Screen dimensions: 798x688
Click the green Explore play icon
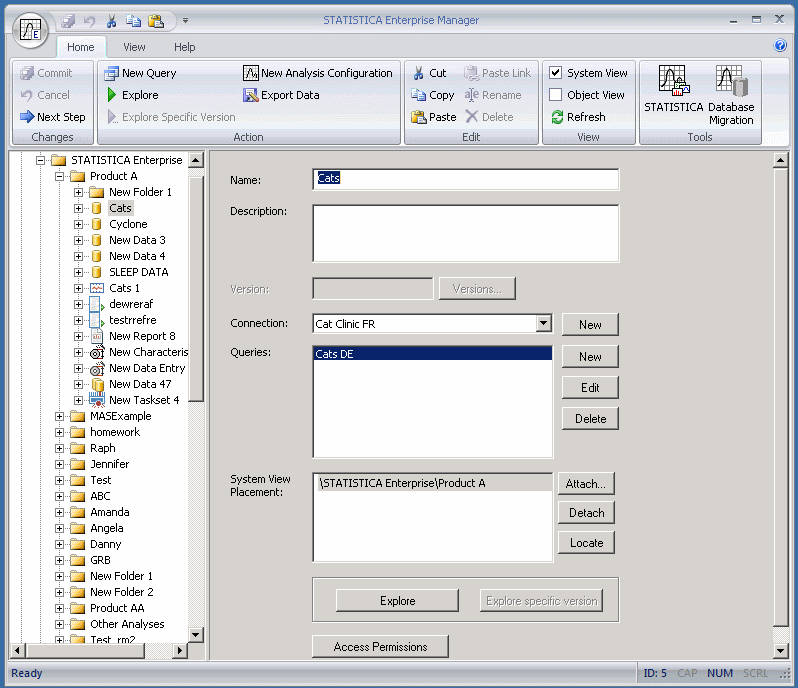pyautogui.click(x=112, y=95)
